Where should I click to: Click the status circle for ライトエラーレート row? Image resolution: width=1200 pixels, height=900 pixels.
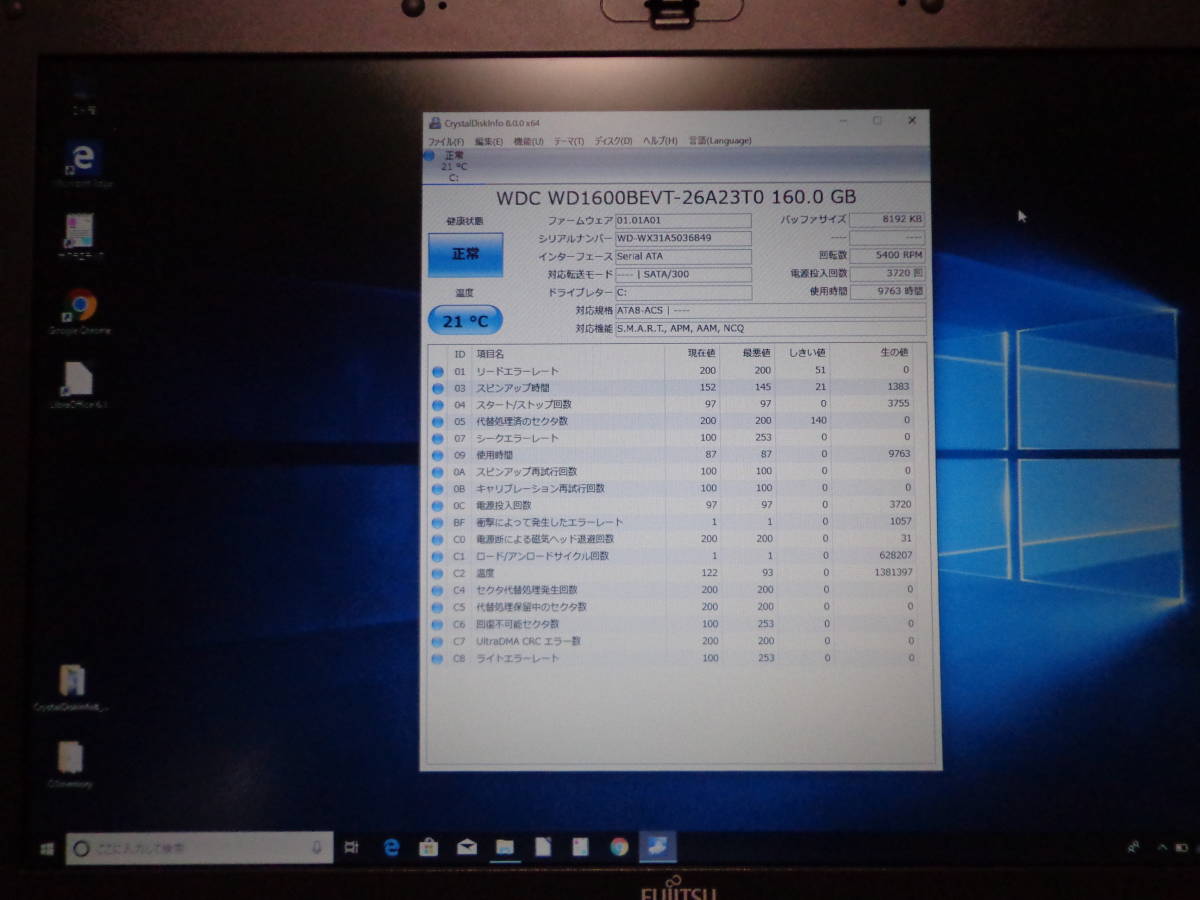[x=438, y=658]
